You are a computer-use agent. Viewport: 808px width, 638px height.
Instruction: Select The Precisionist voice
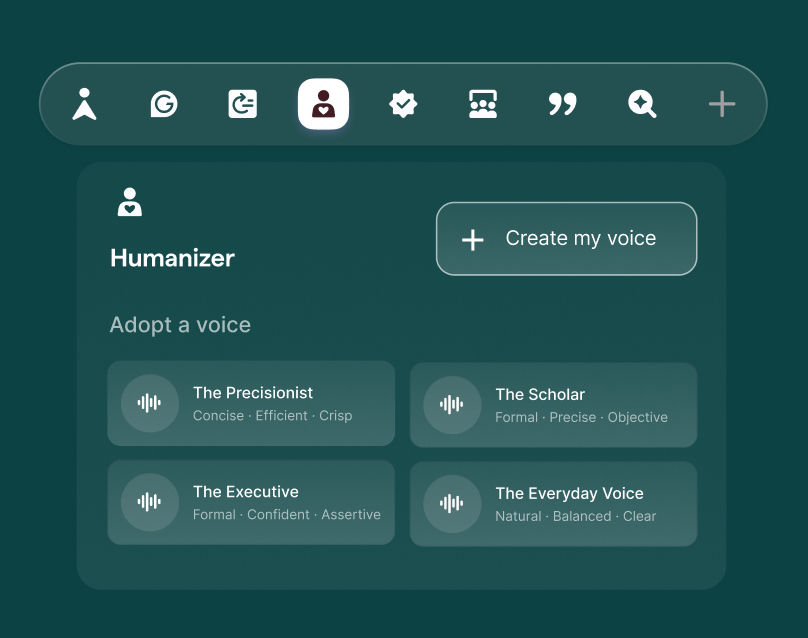point(250,404)
